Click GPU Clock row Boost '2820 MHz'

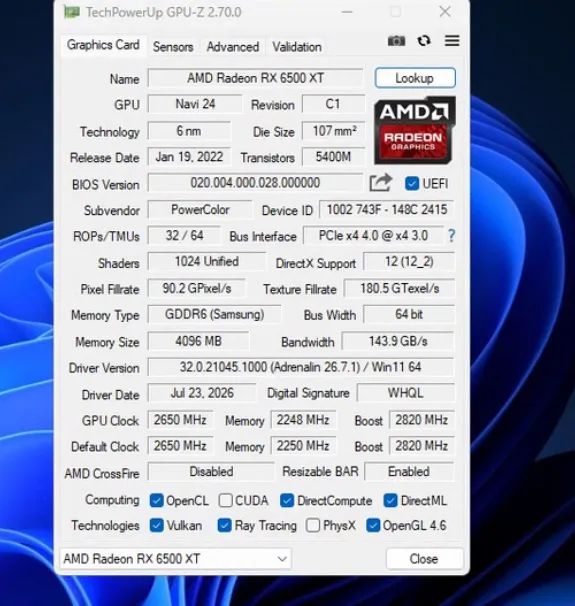click(422, 420)
